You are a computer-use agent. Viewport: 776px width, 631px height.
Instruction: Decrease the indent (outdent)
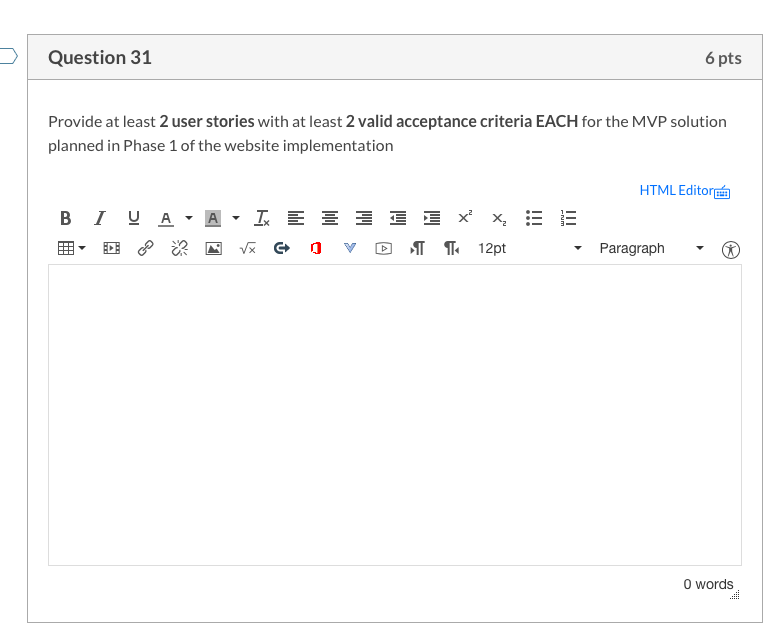(398, 218)
